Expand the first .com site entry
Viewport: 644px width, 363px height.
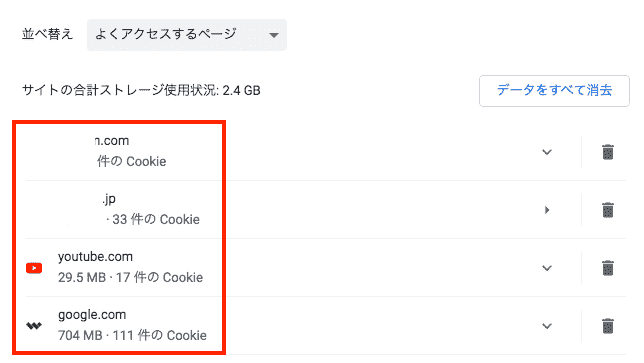tap(547, 152)
